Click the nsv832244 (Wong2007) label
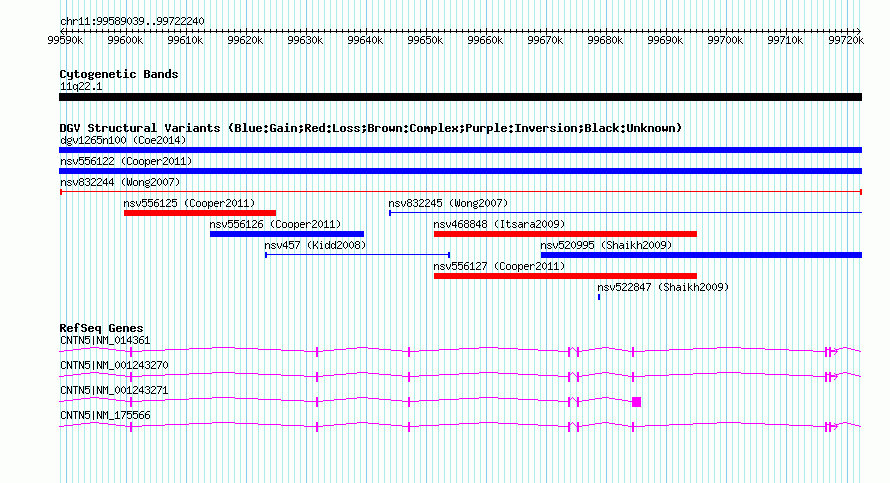This screenshot has height=483, width=890. tap(120, 182)
